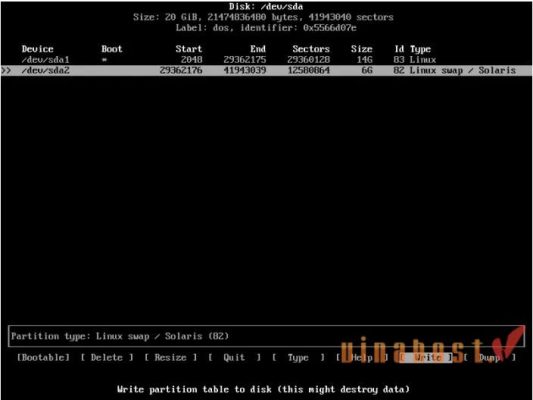Click the label and identifier line
This screenshot has height=400, width=533.
click(x=266, y=28)
